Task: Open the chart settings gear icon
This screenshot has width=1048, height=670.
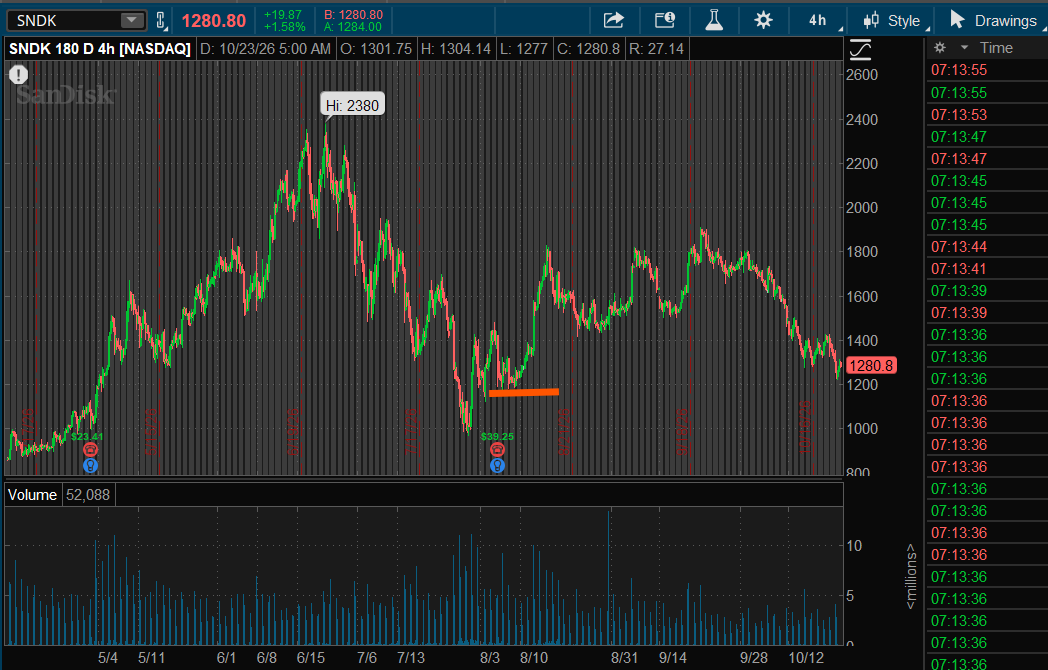Action: pos(763,21)
